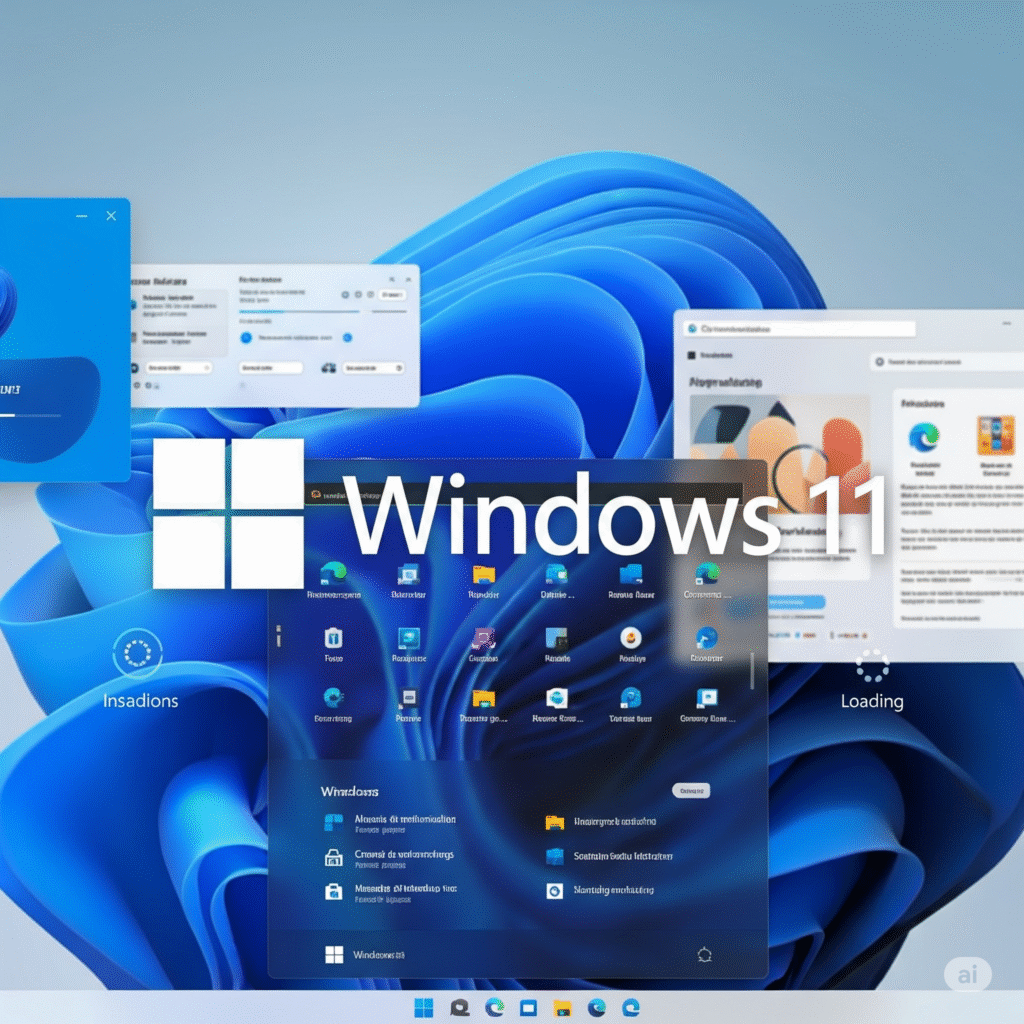
Task: Open the large illustrated thumbnail in the right window
Action: (780, 451)
